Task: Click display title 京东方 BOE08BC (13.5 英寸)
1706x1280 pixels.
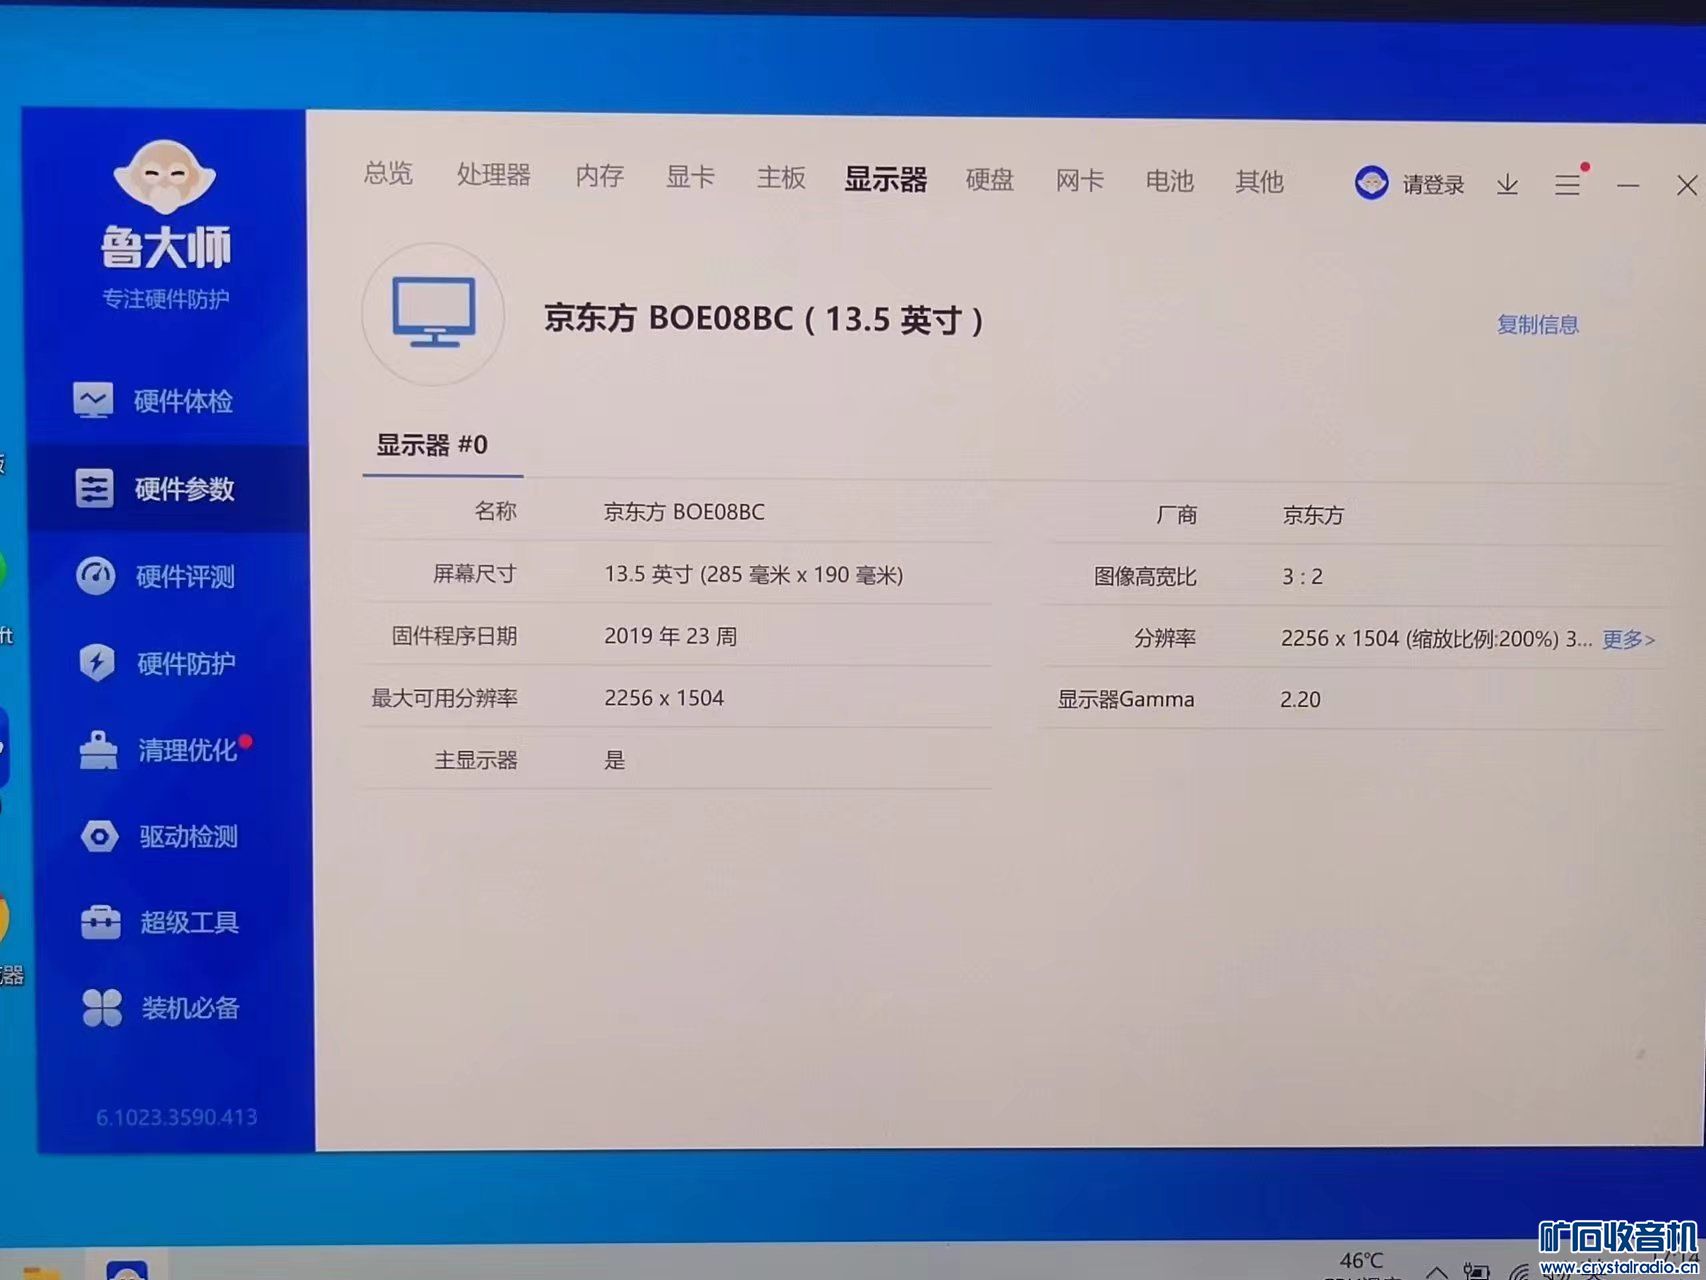Action: (764, 319)
